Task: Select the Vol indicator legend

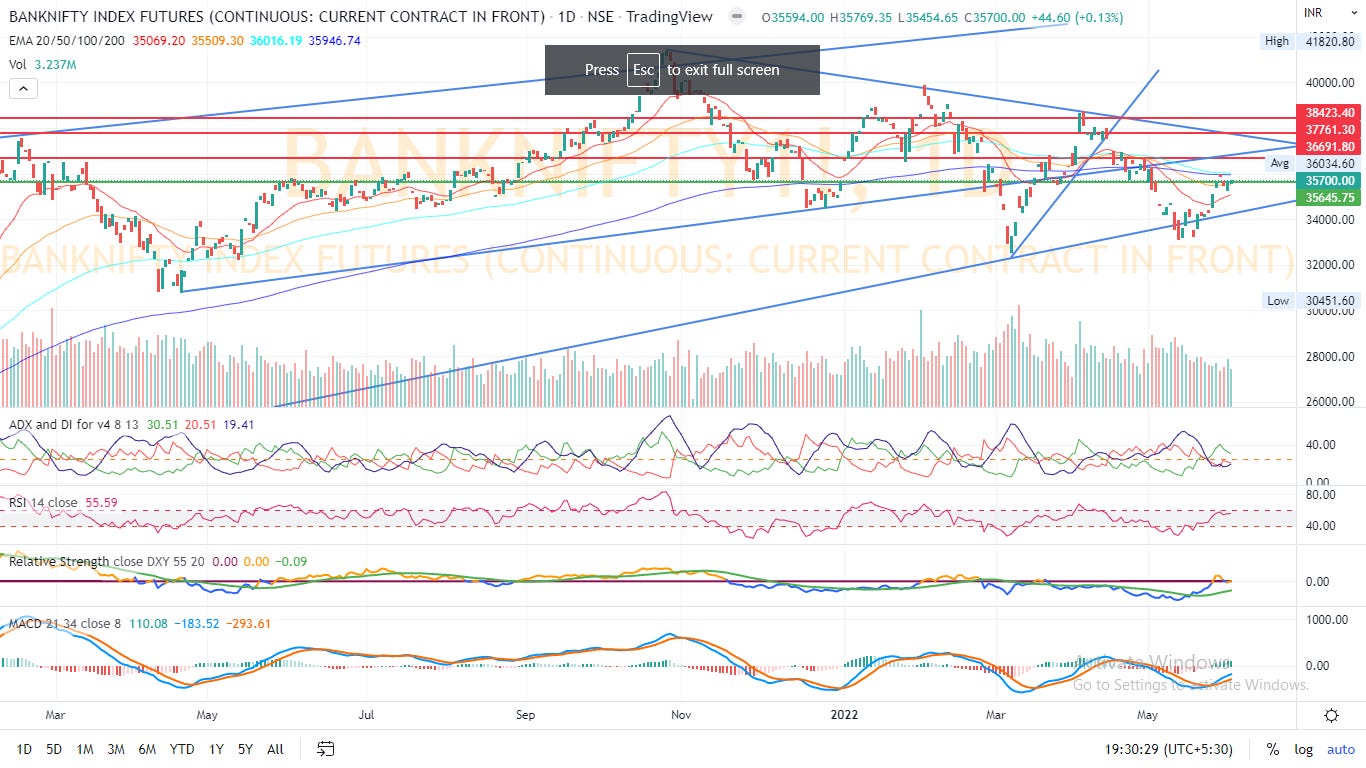Action: click(19, 64)
